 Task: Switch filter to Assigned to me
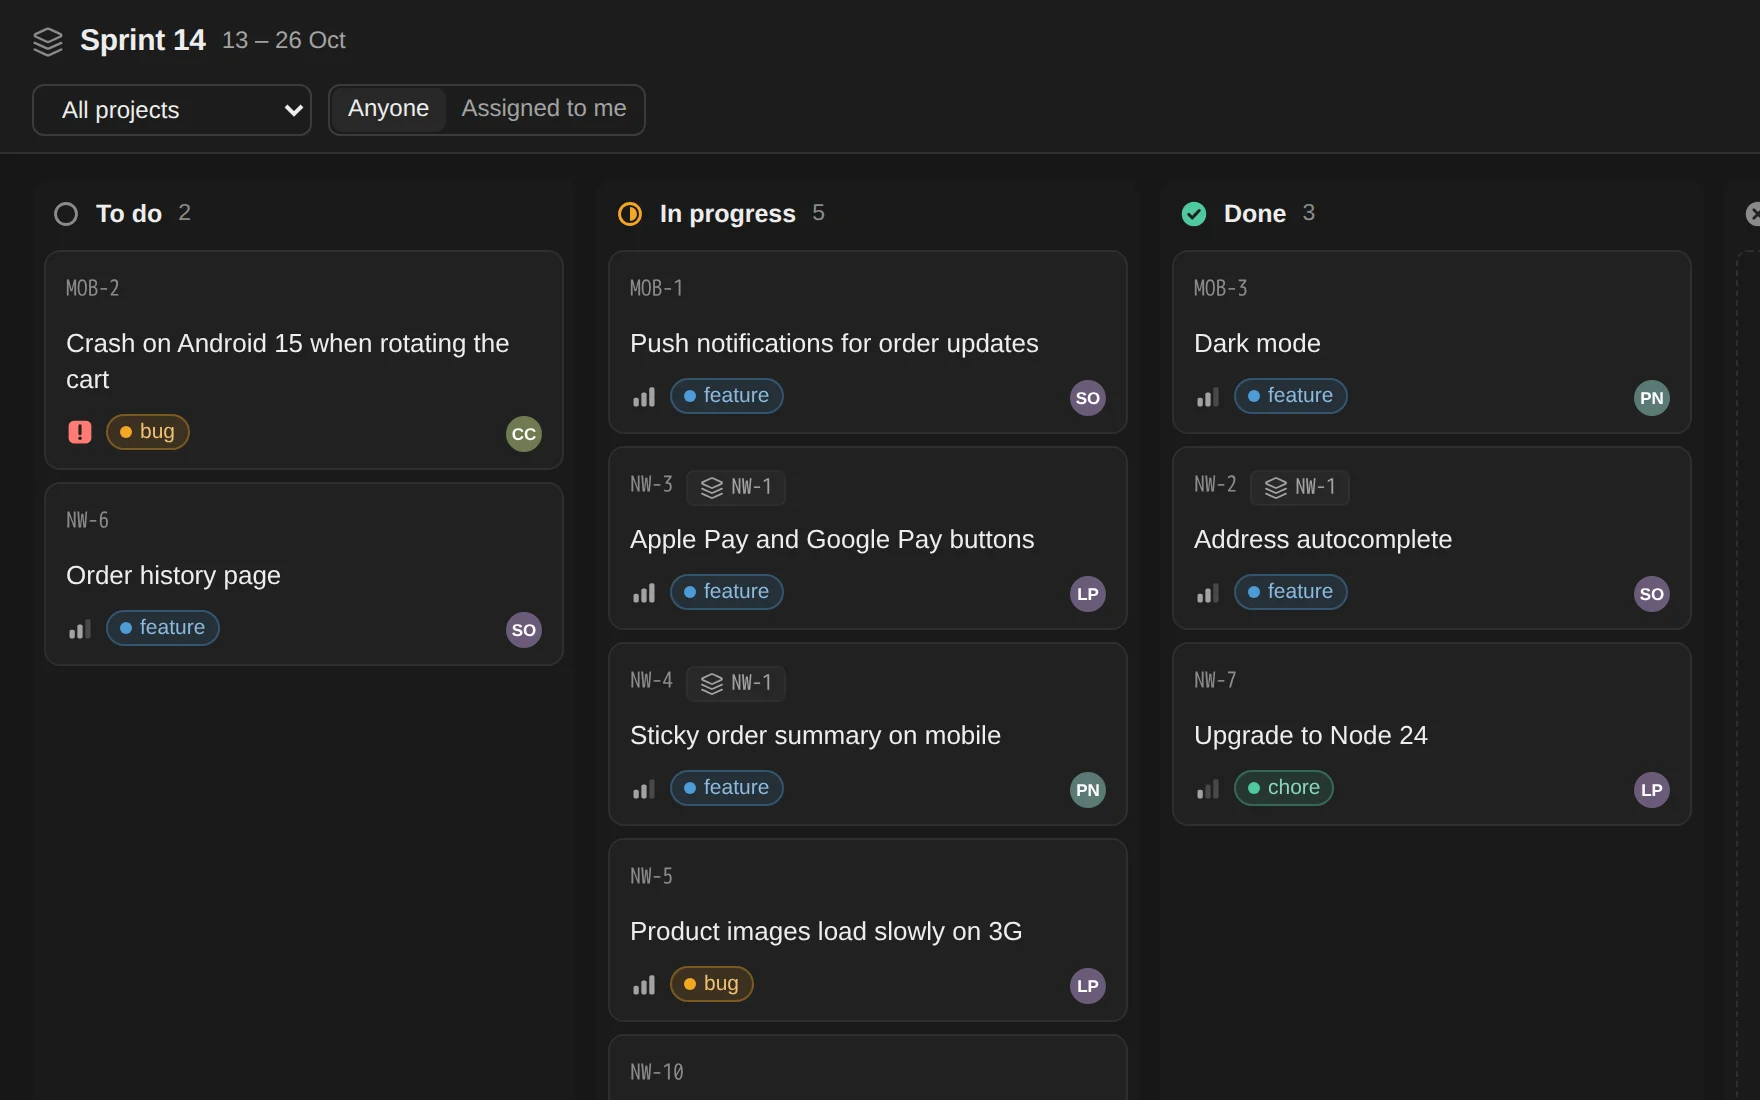544,109
